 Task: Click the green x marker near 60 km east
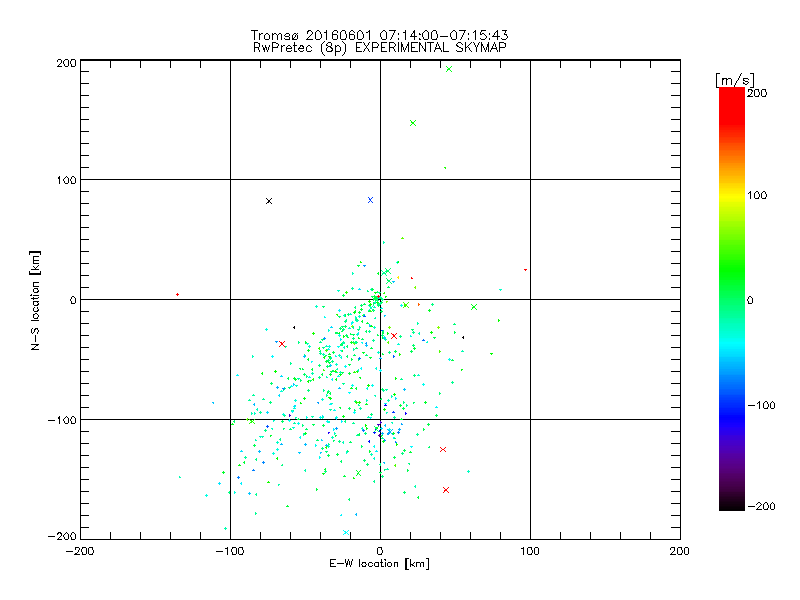coord(474,307)
